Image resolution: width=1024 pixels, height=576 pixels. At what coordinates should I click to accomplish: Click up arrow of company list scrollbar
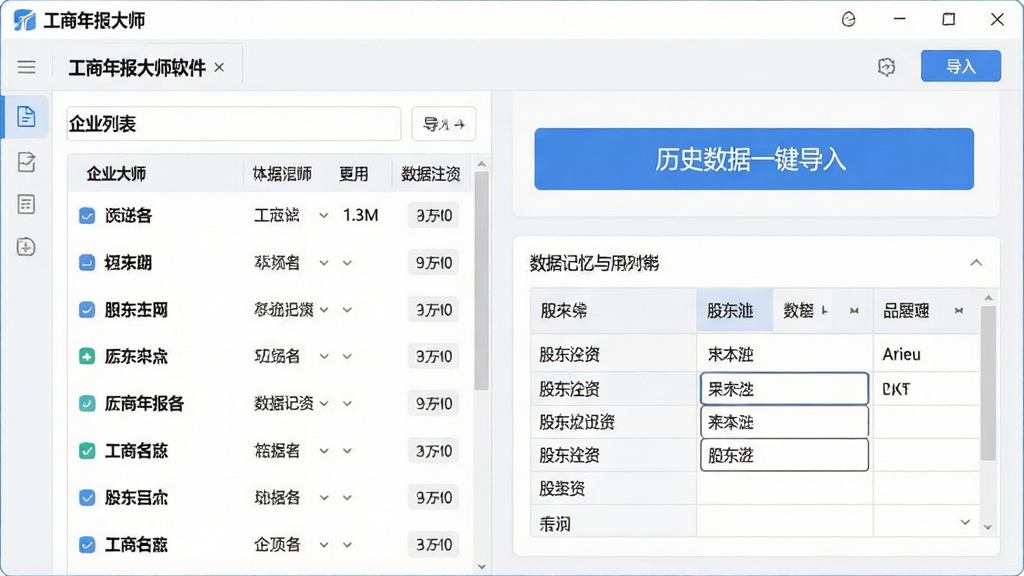click(x=481, y=164)
